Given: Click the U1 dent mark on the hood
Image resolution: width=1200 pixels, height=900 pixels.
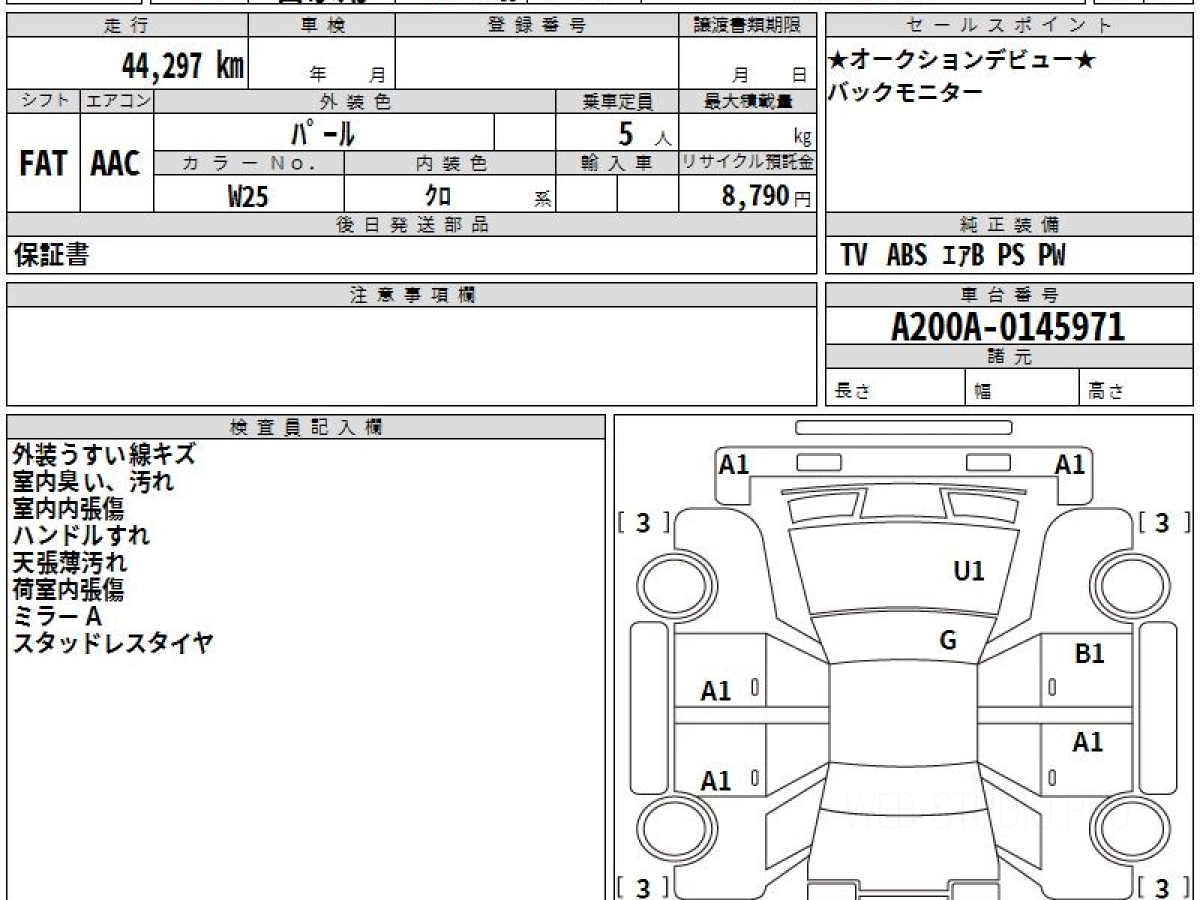Looking at the screenshot, I should coord(968,571).
